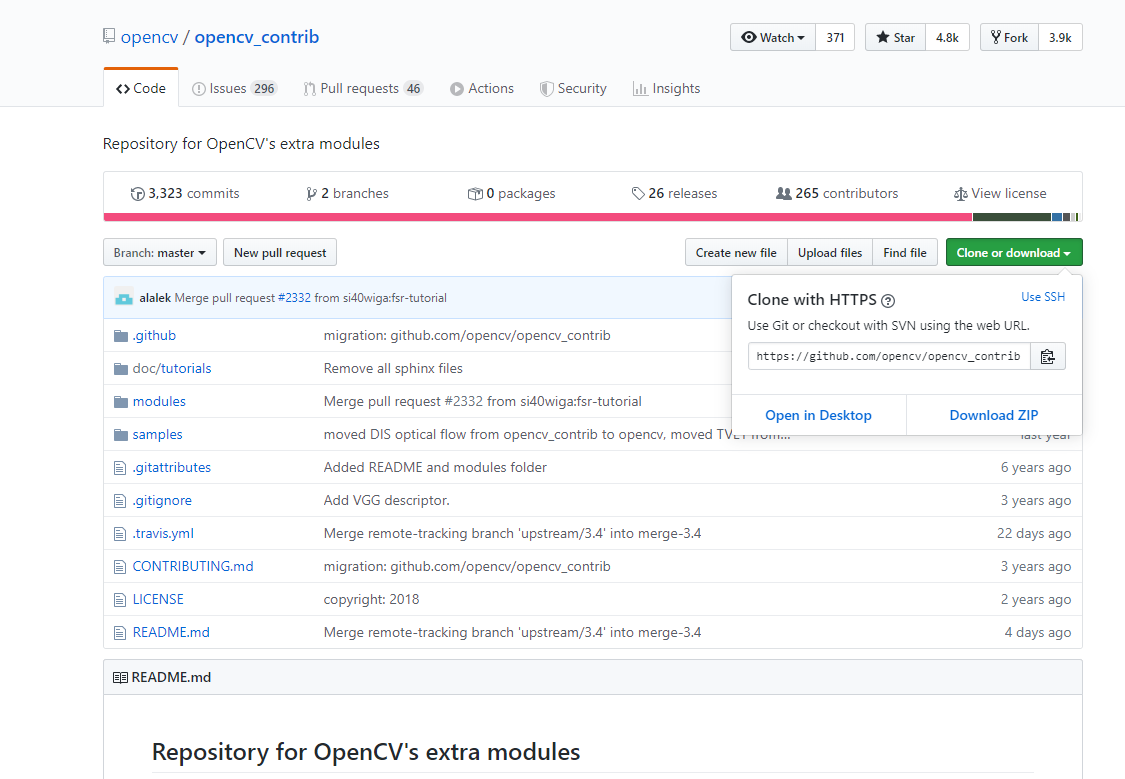1125x779 pixels.
Task: Click the license scale icon
Action: [x=960, y=194]
